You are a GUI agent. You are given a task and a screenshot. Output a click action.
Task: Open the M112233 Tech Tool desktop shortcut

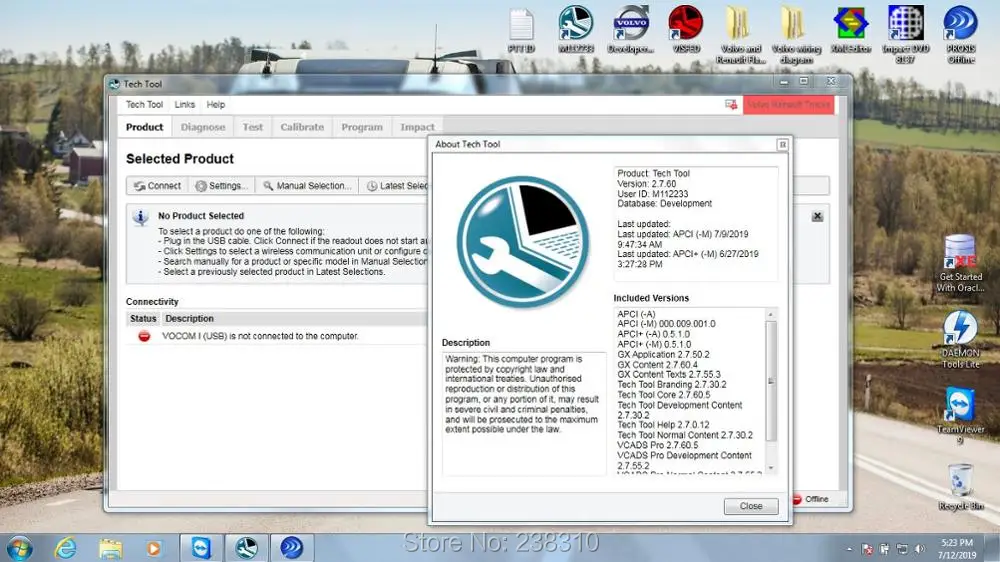coord(576,29)
